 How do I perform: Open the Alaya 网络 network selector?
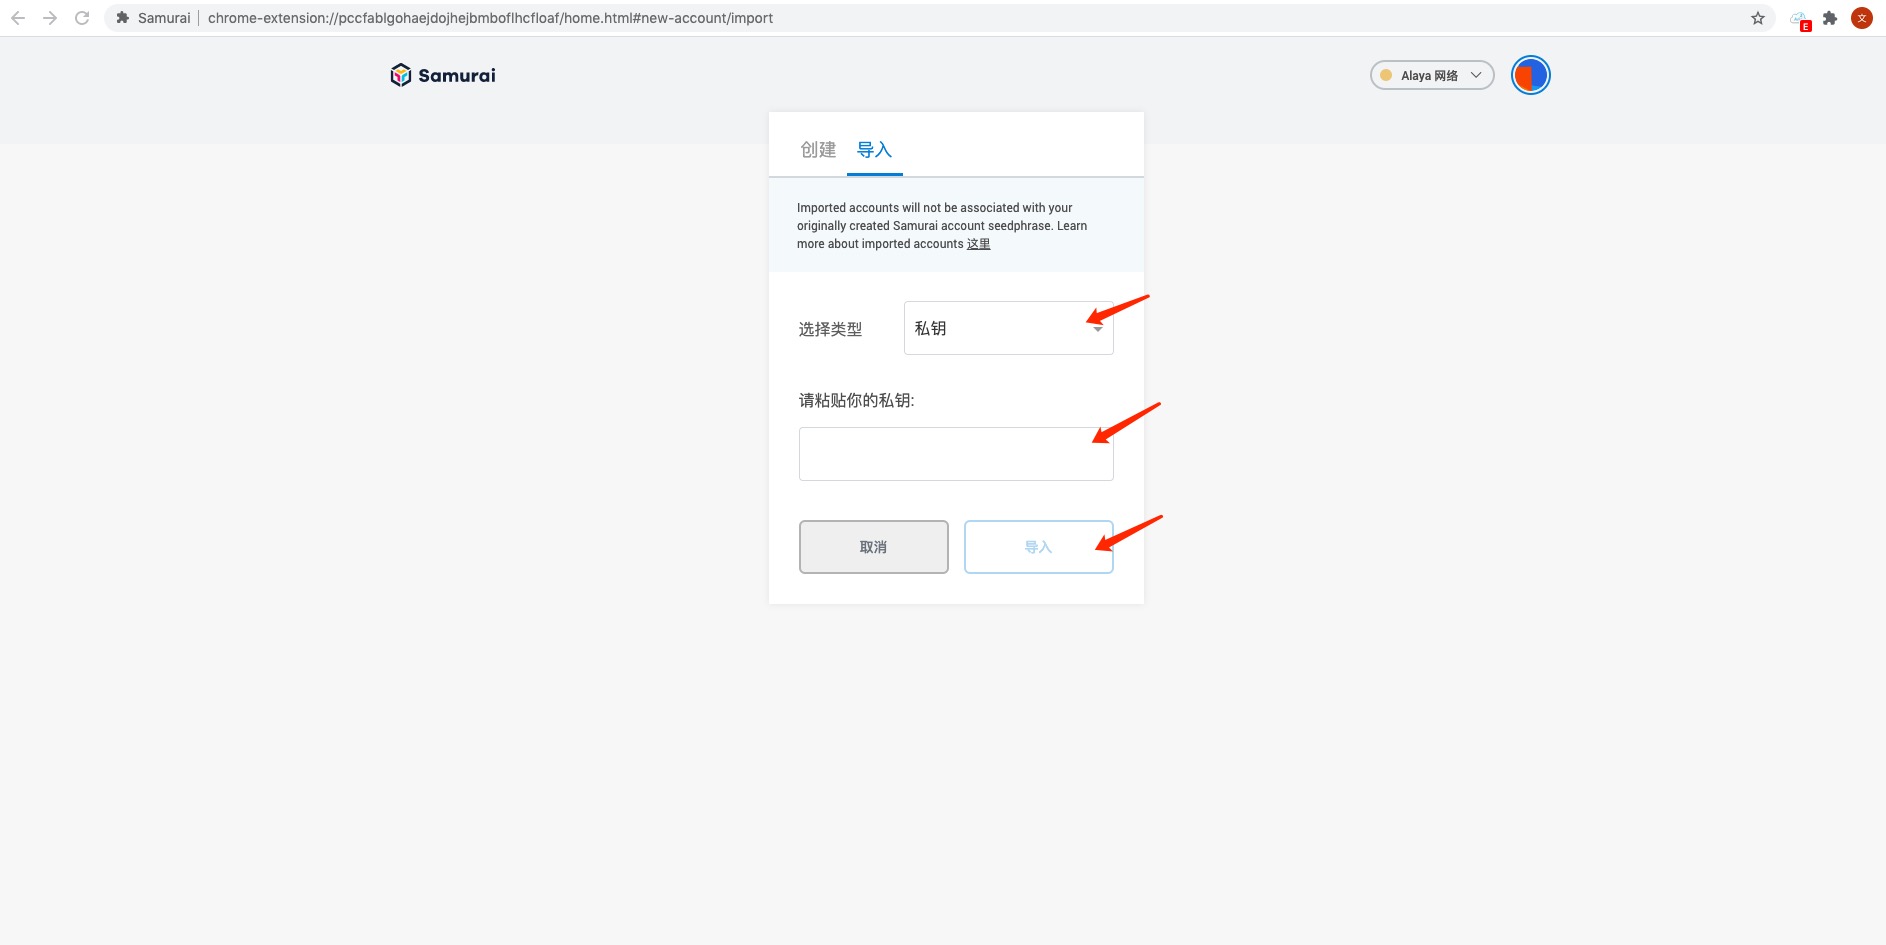click(x=1431, y=75)
